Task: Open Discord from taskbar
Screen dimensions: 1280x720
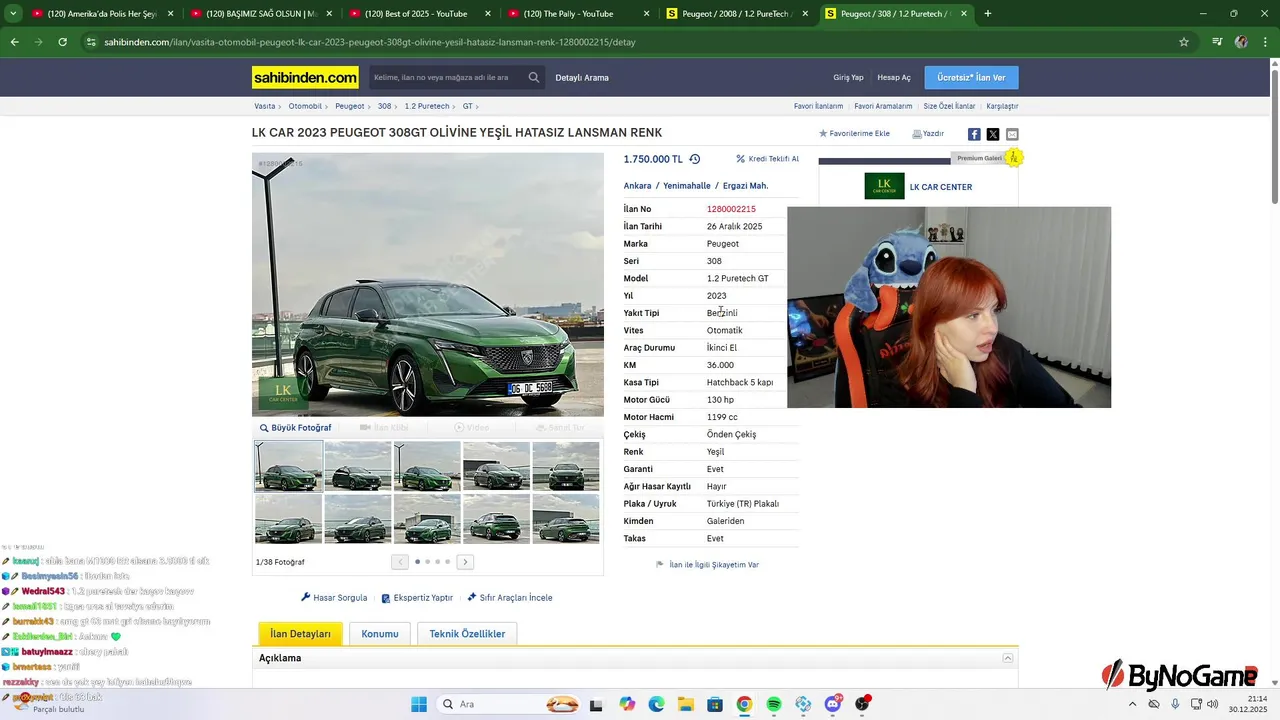Action: point(833,704)
